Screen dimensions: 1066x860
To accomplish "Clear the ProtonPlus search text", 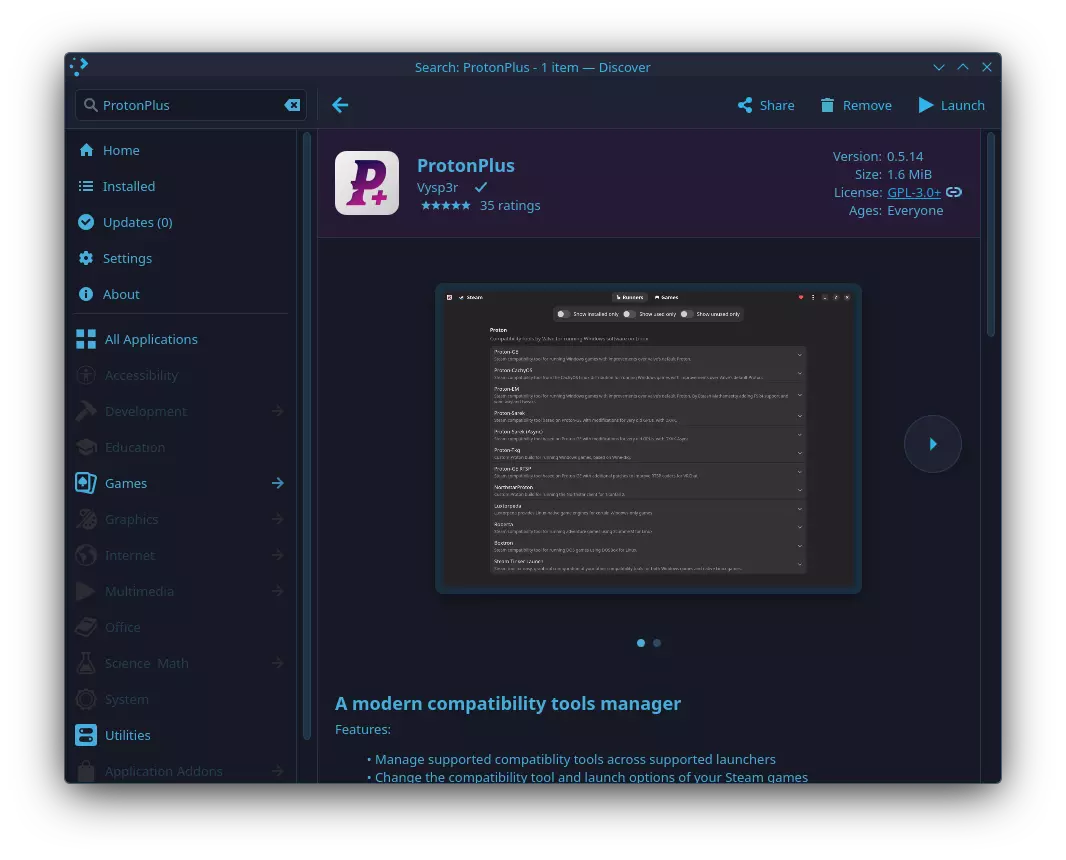I will point(292,105).
